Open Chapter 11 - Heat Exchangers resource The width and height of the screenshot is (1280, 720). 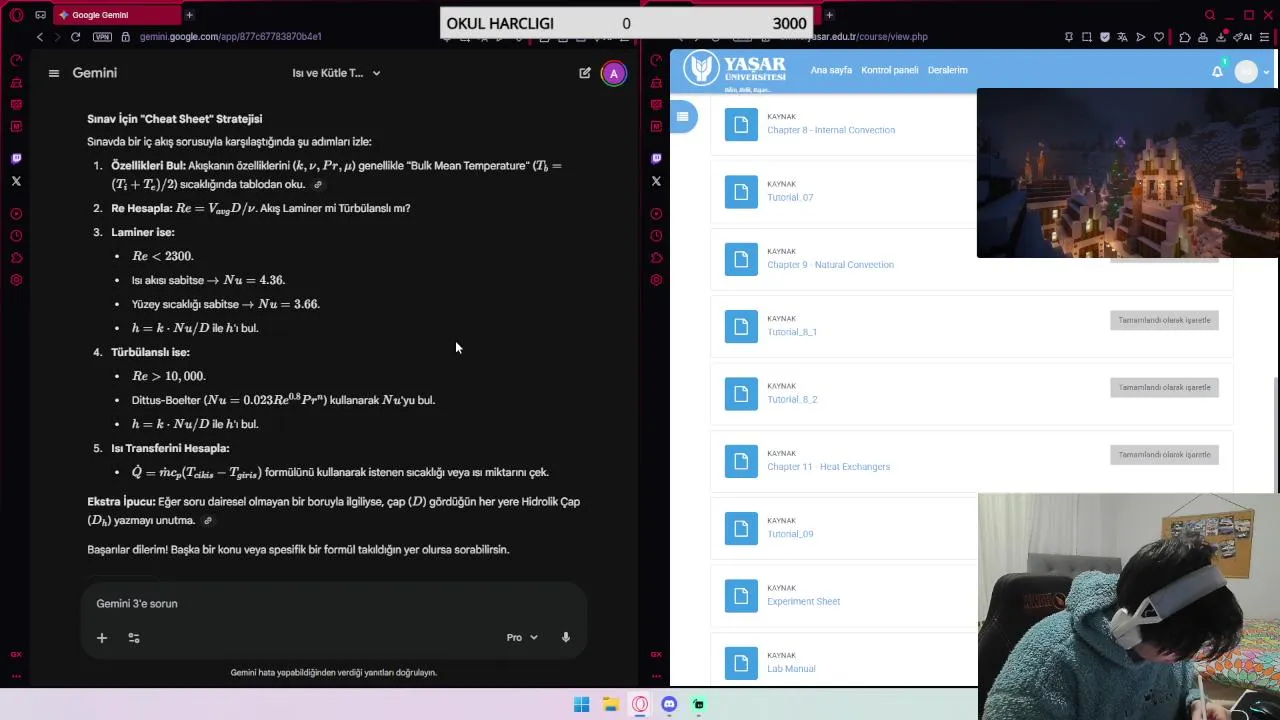(x=828, y=467)
